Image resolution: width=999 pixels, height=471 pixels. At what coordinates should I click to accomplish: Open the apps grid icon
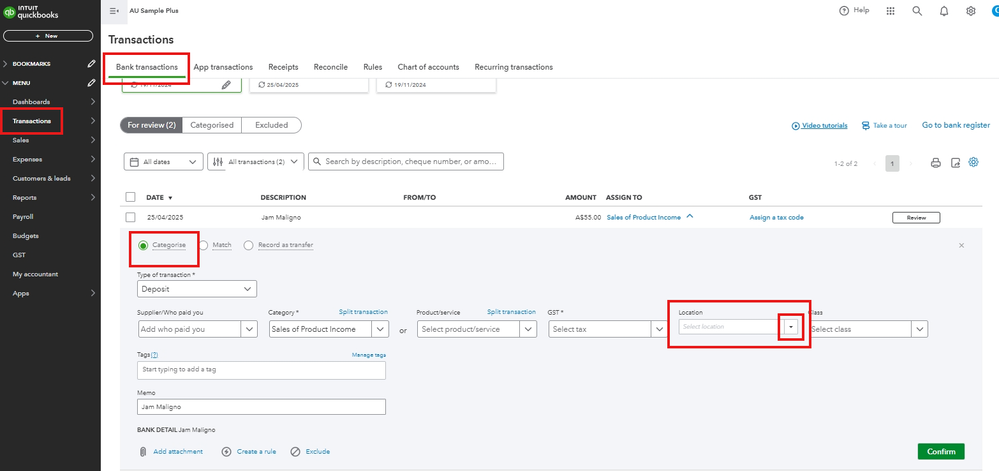tap(891, 11)
